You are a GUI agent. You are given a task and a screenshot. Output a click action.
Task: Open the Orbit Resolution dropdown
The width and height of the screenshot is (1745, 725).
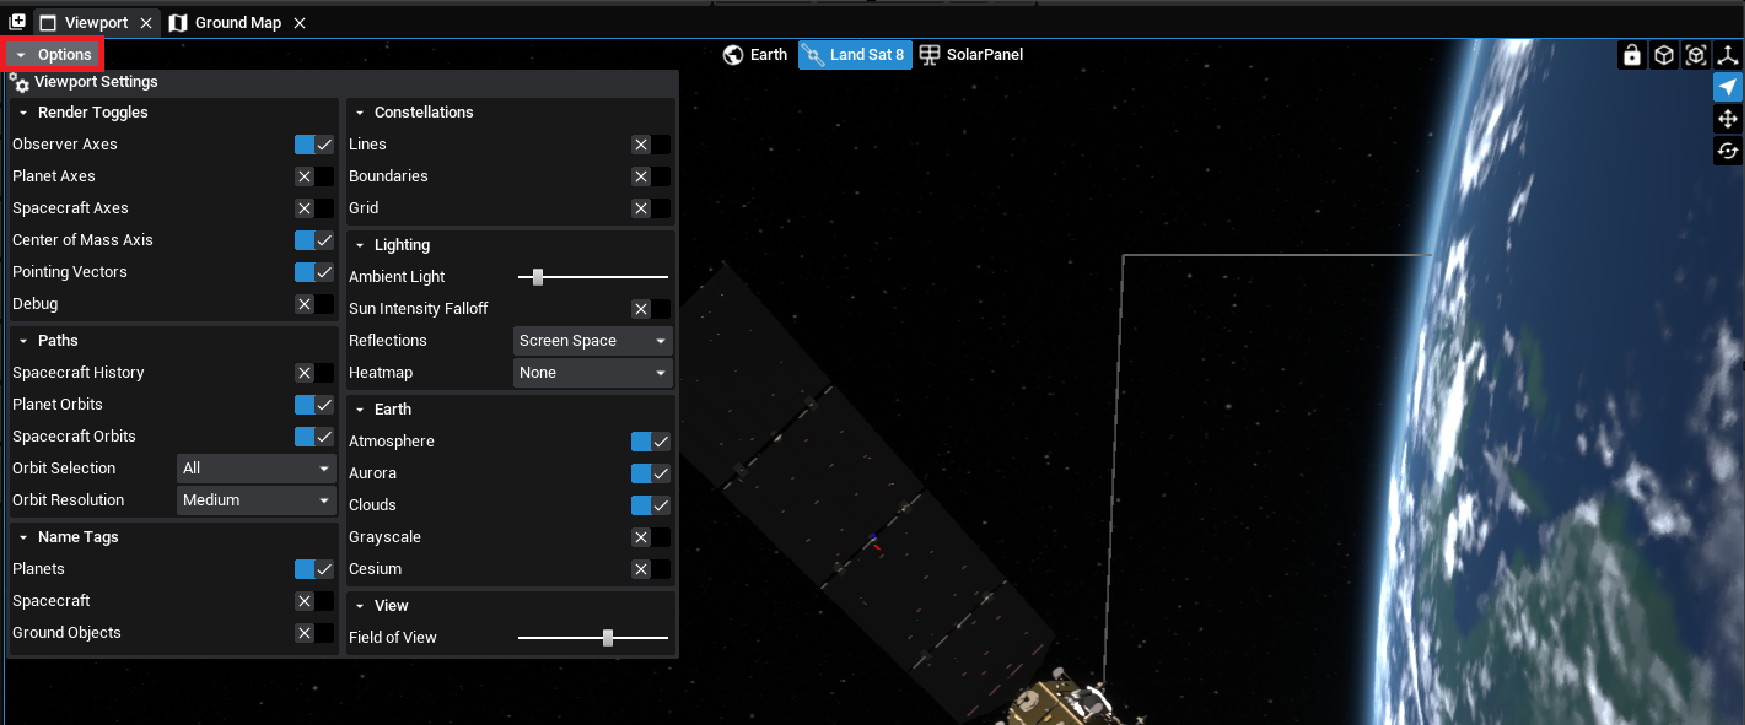pos(256,500)
